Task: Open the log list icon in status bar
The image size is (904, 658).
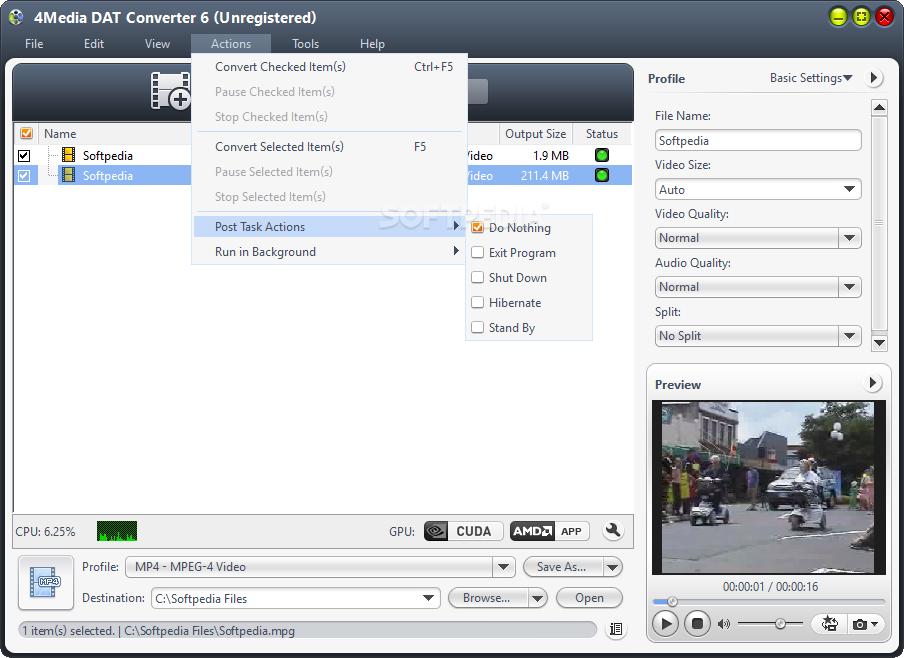Action: tap(616, 629)
